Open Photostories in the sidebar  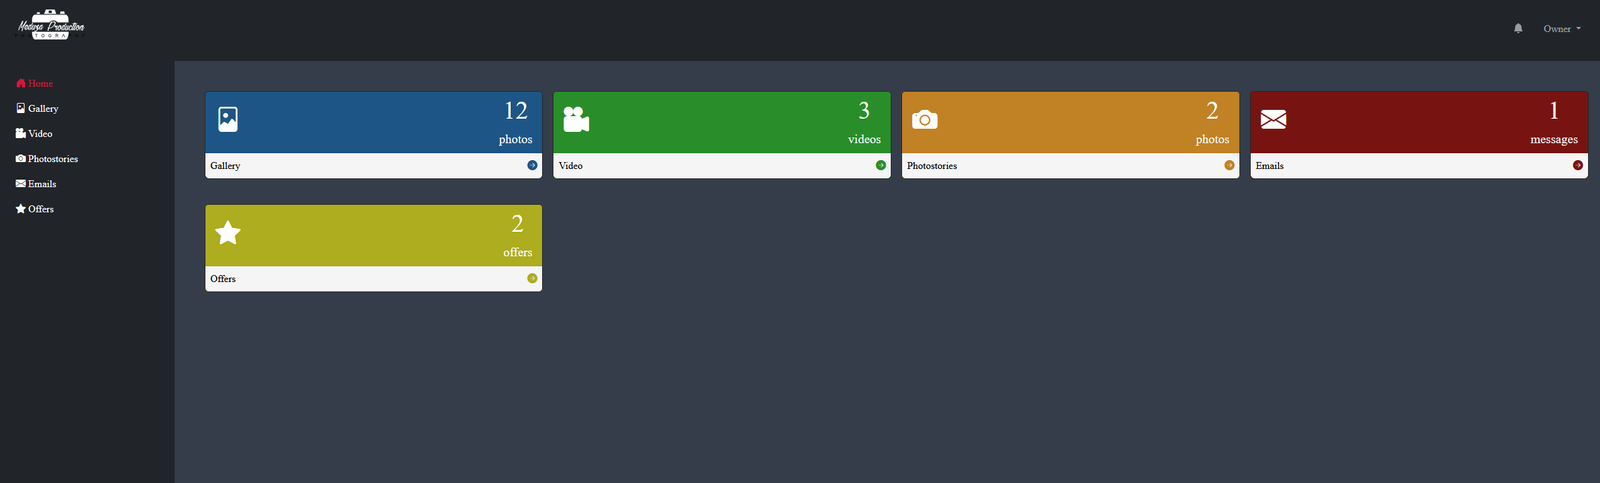[x=47, y=159]
